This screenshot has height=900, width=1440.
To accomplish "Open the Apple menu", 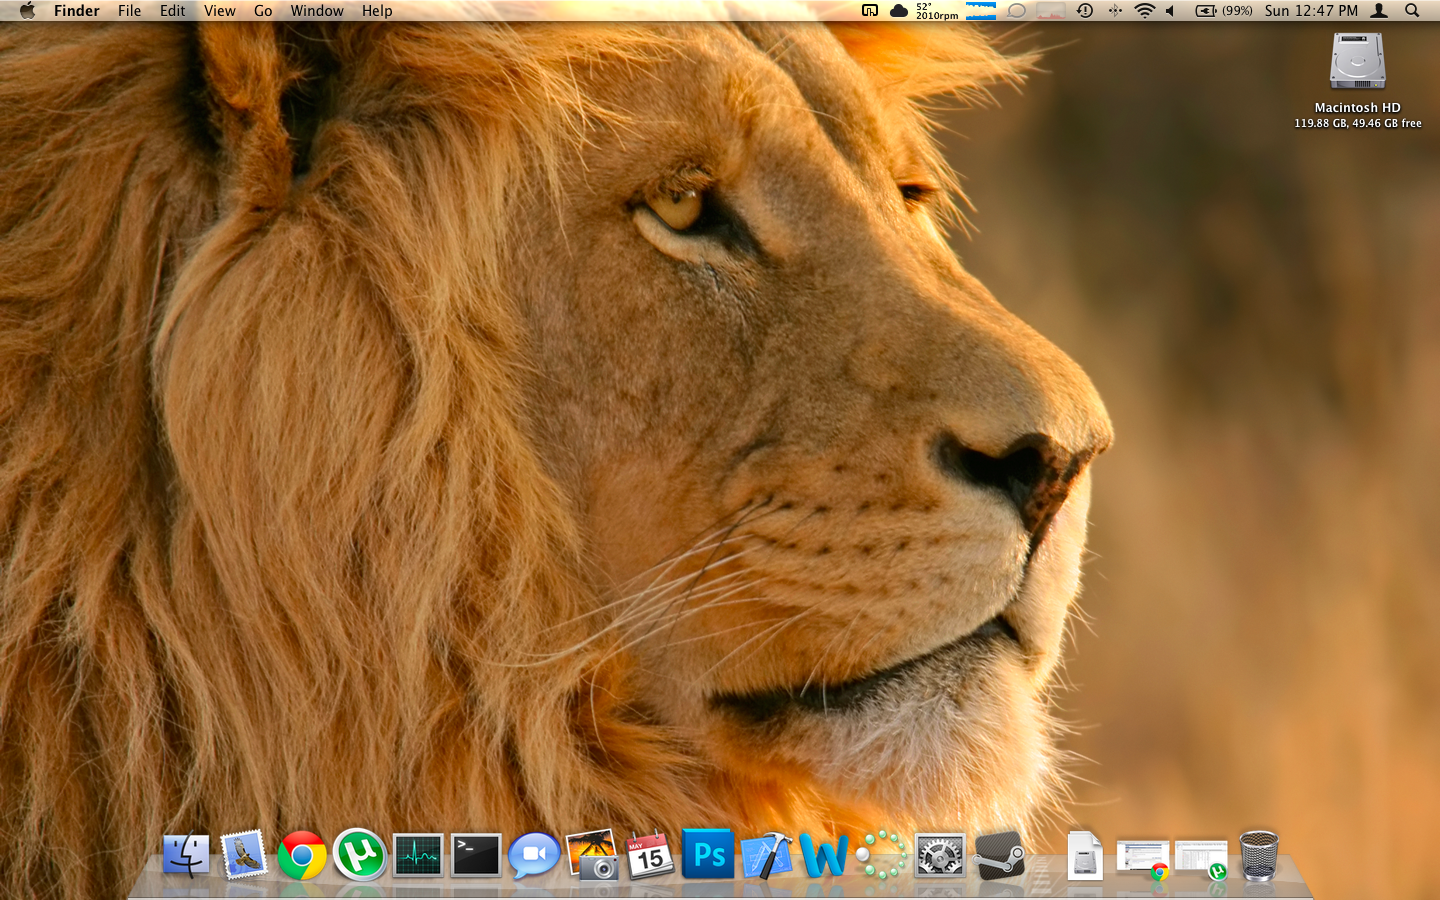I will 27,11.
